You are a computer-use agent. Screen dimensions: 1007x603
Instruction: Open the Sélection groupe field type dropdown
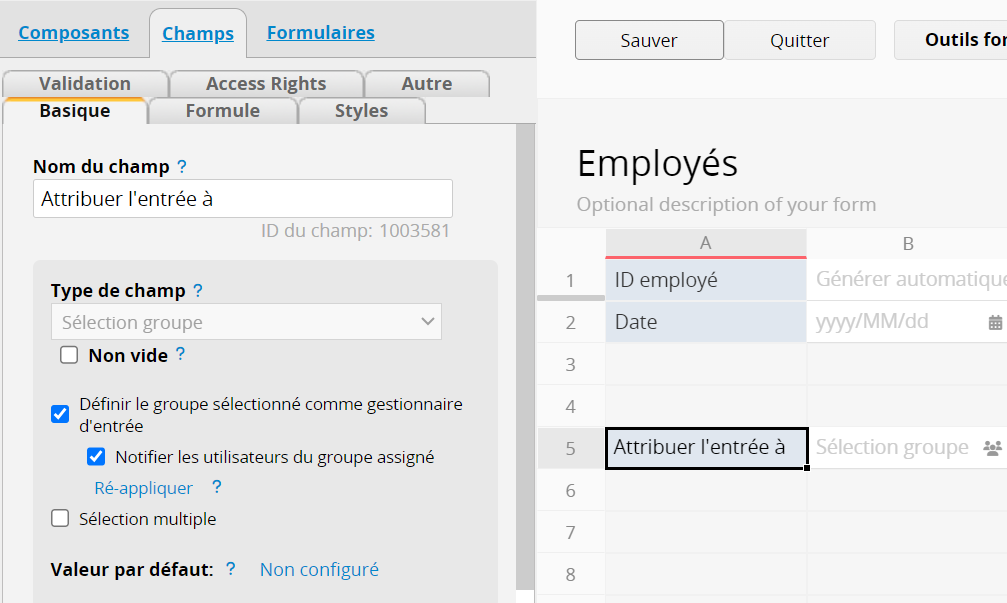(x=246, y=322)
